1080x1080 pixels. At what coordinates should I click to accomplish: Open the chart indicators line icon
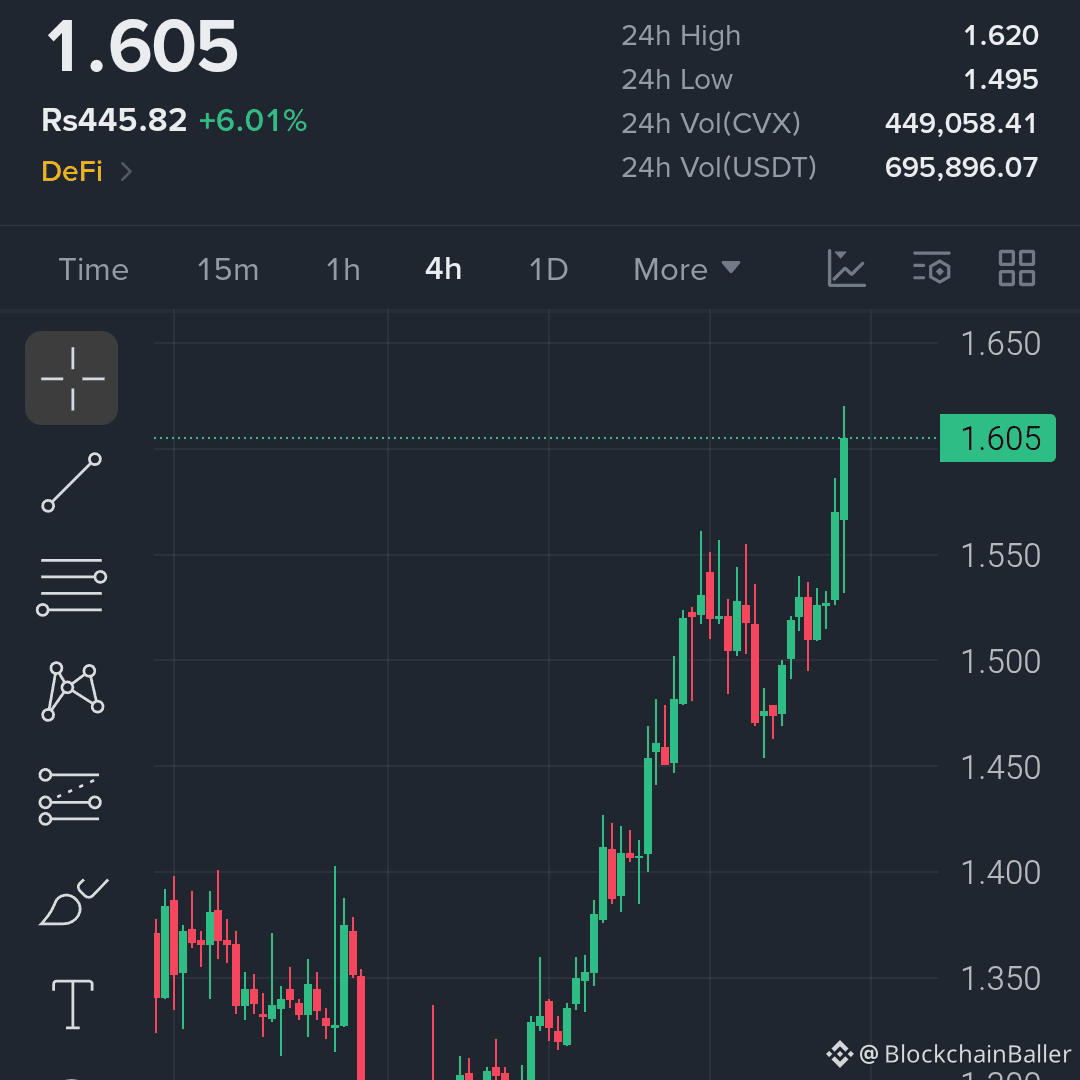point(847,269)
